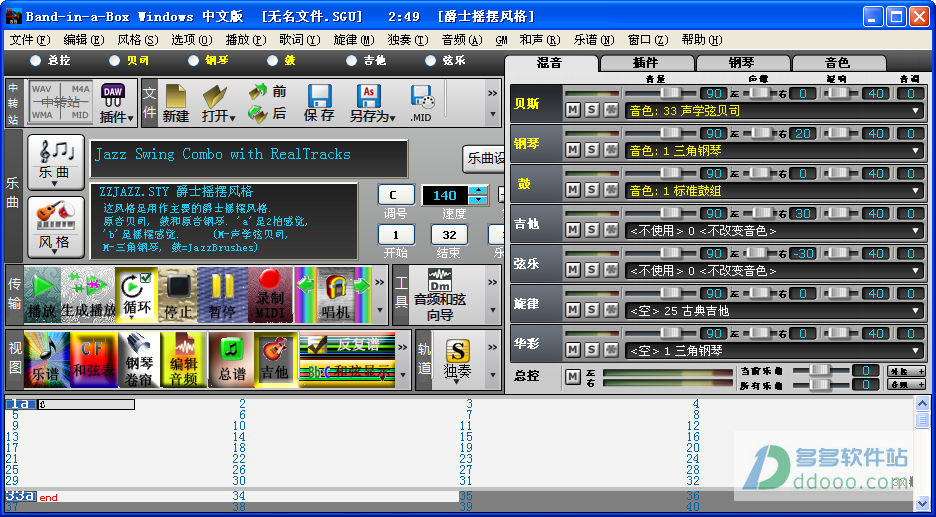
Task: Switch to the 钢琴 mixer tab
Action: point(742,63)
